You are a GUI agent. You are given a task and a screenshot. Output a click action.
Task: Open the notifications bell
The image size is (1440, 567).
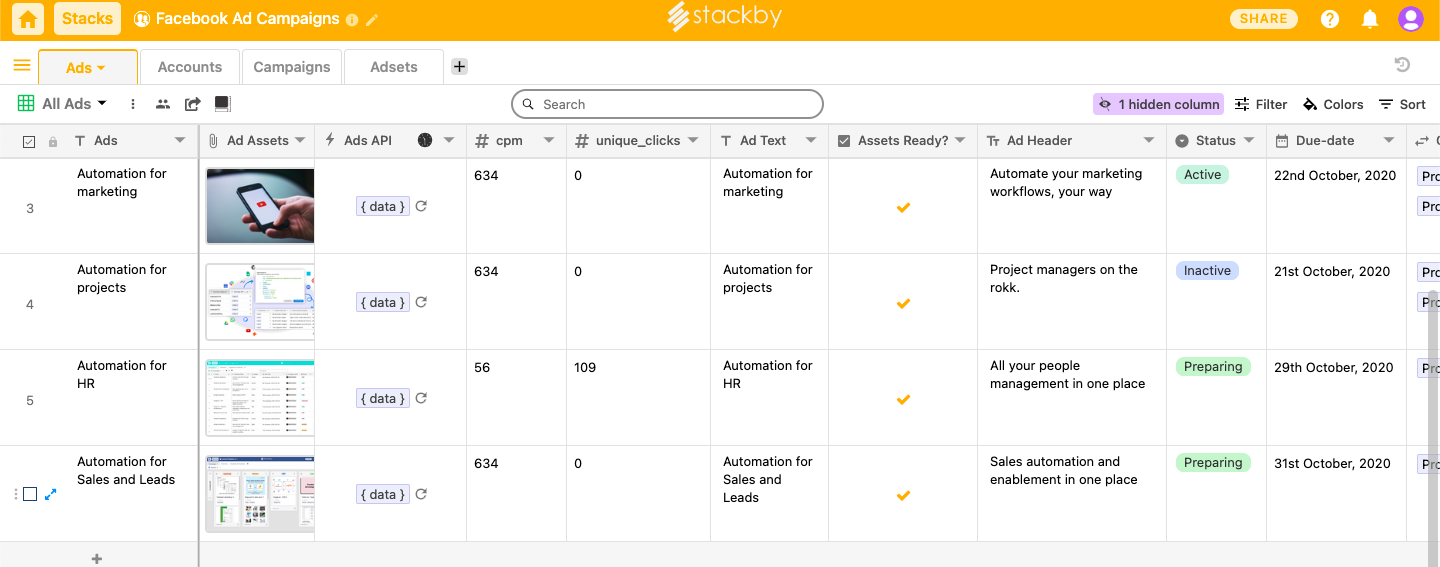coord(1370,19)
